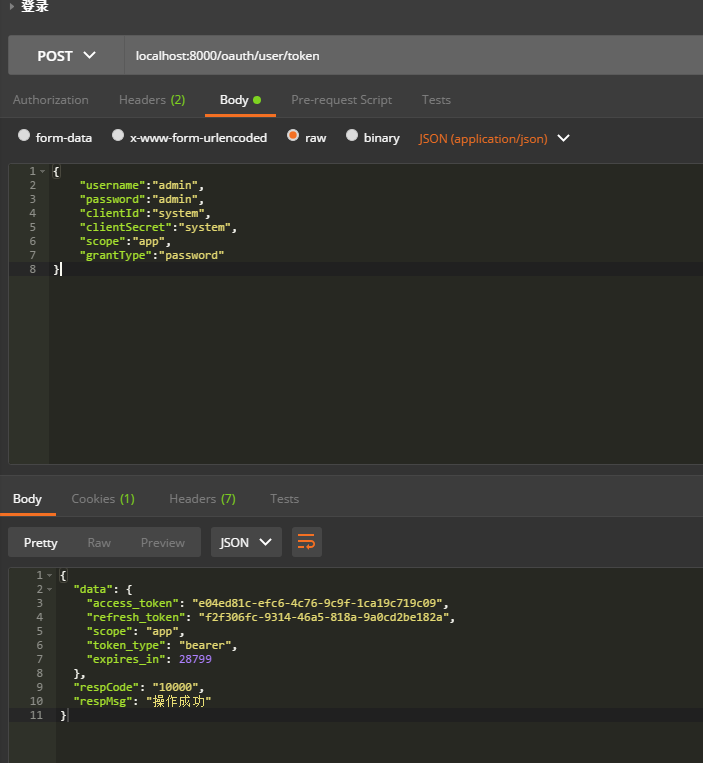Click the request "scope":"app" line

[125, 241]
